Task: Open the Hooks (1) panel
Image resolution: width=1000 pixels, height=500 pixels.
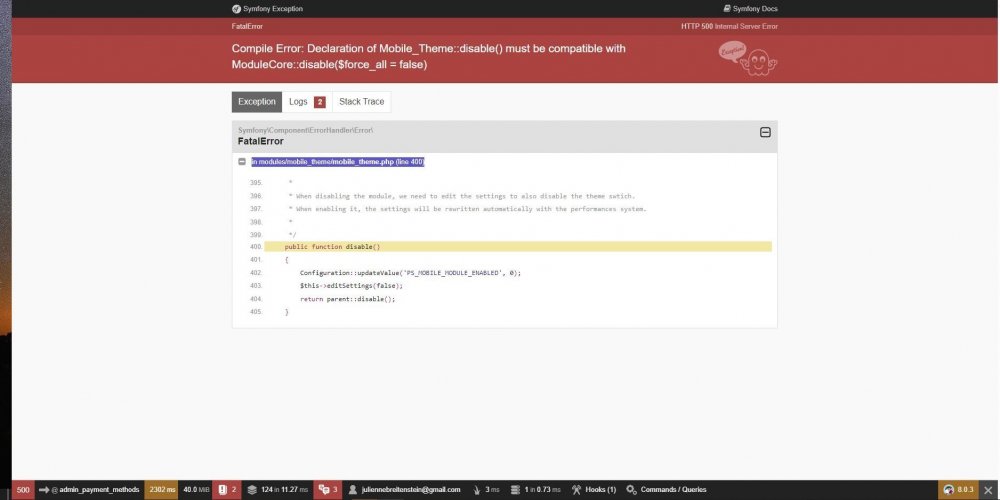Action: [x=594, y=490]
